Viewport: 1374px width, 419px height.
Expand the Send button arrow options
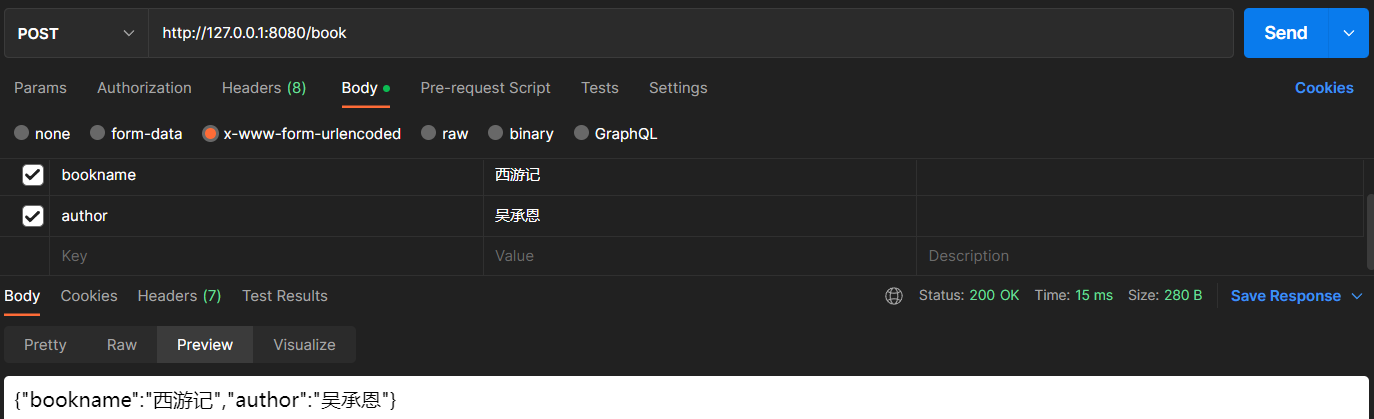click(x=1348, y=33)
